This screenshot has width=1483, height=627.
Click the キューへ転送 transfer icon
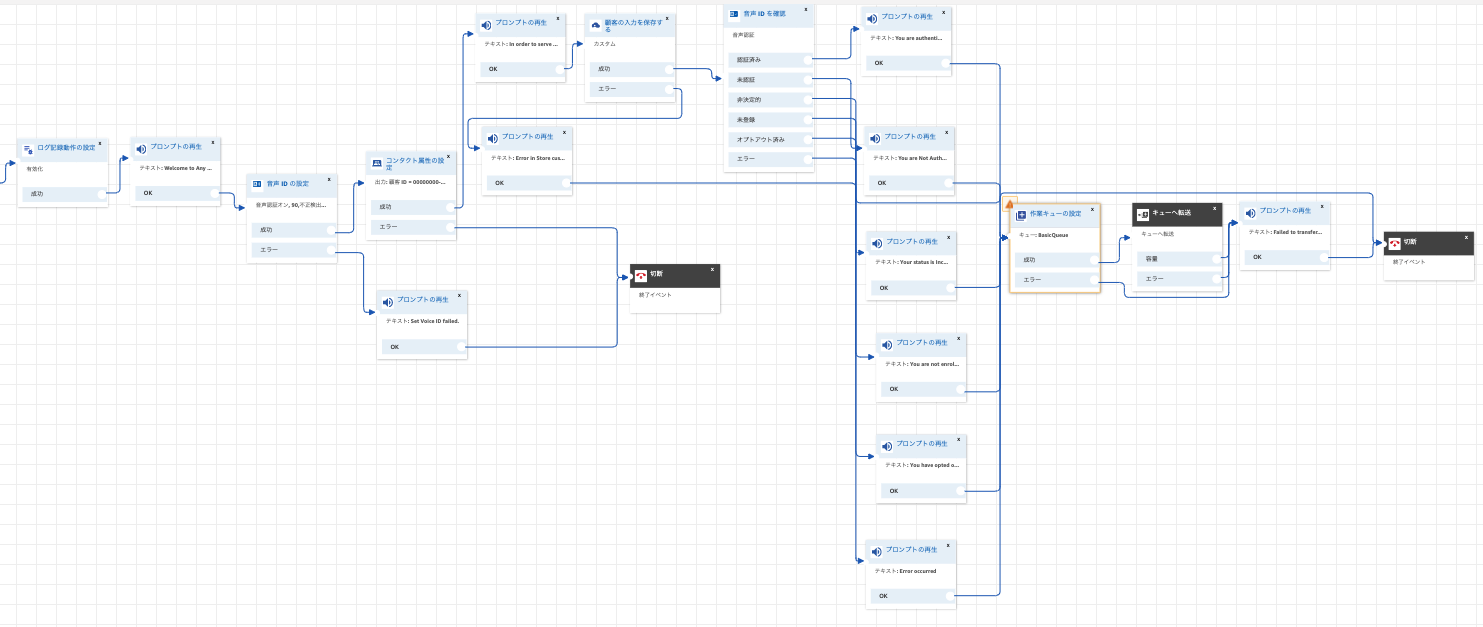(x=1143, y=215)
